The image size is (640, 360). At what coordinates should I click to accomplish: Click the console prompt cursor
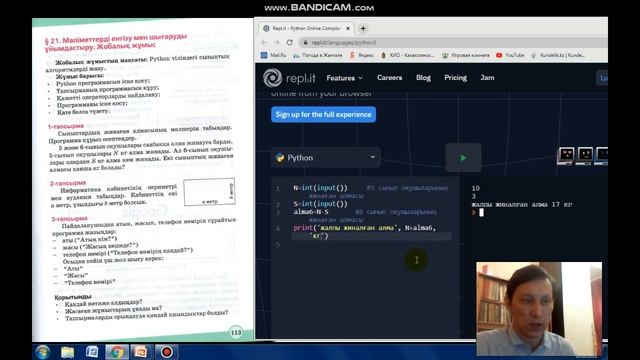(x=481, y=212)
